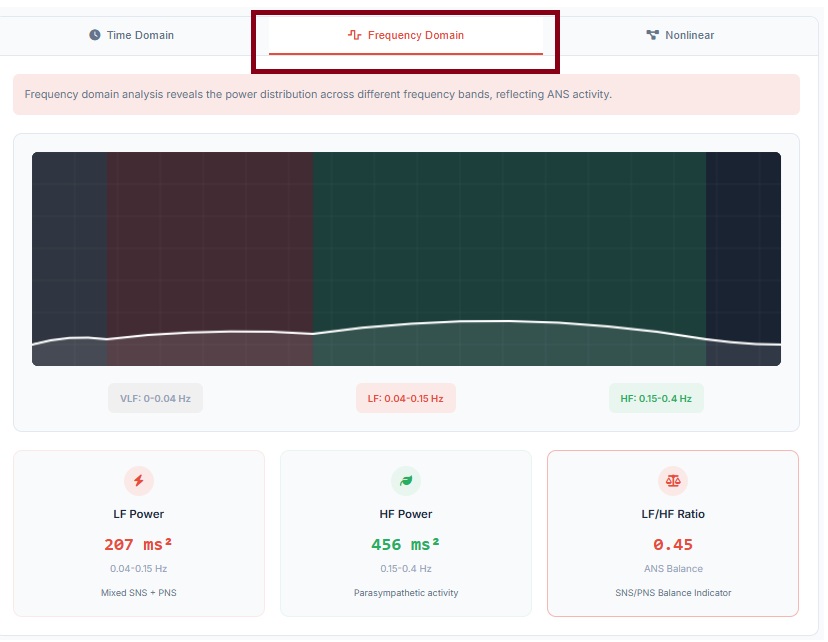Viewport: 828px width, 642px height.
Task: Click the frequency domain analysis info banner
Action: pos(406,94)
